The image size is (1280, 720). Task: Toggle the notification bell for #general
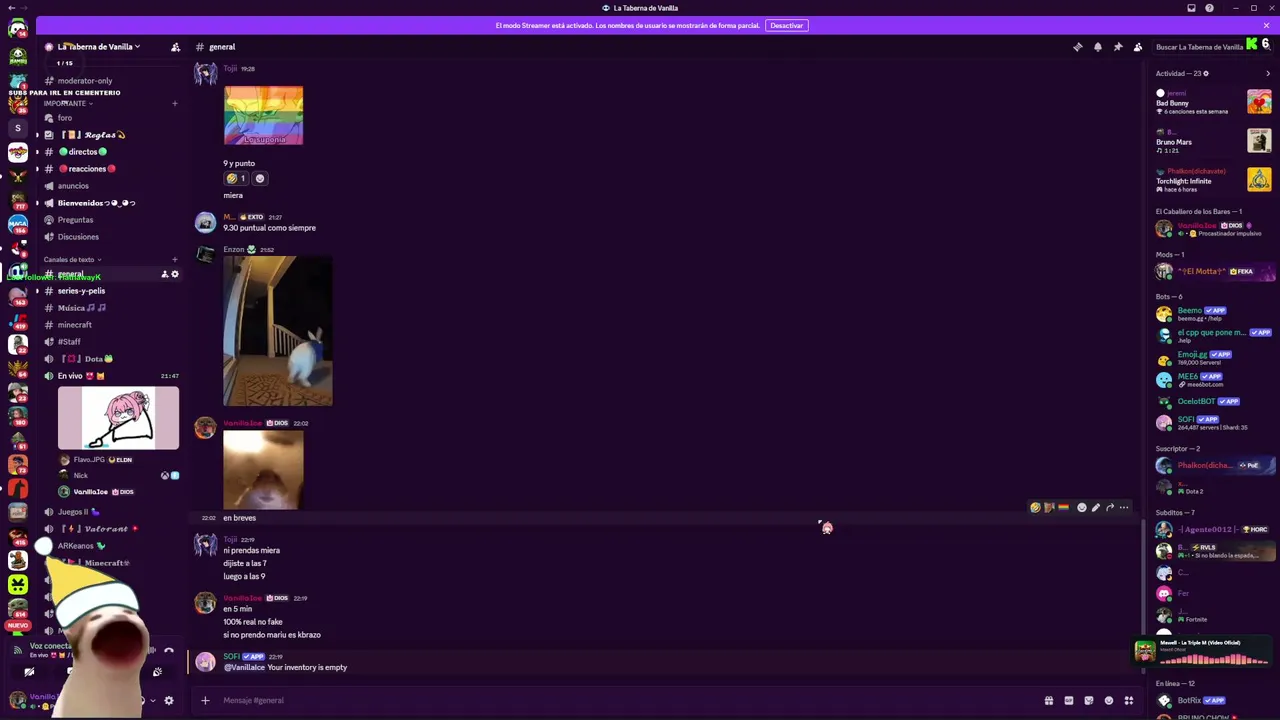pyautogui.click(x=1097, y=47)
